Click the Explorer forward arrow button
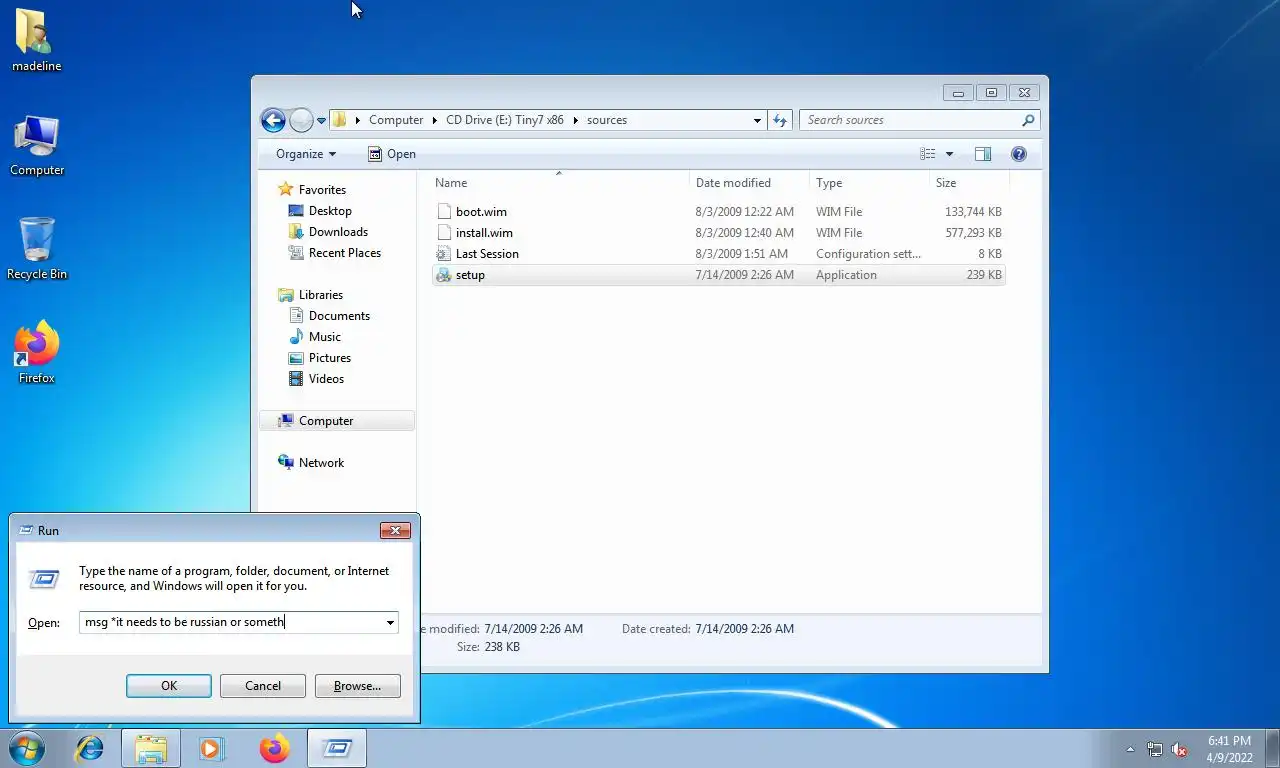The width and height of the screenshot is (1280, 768). click(x=301, y=120)
